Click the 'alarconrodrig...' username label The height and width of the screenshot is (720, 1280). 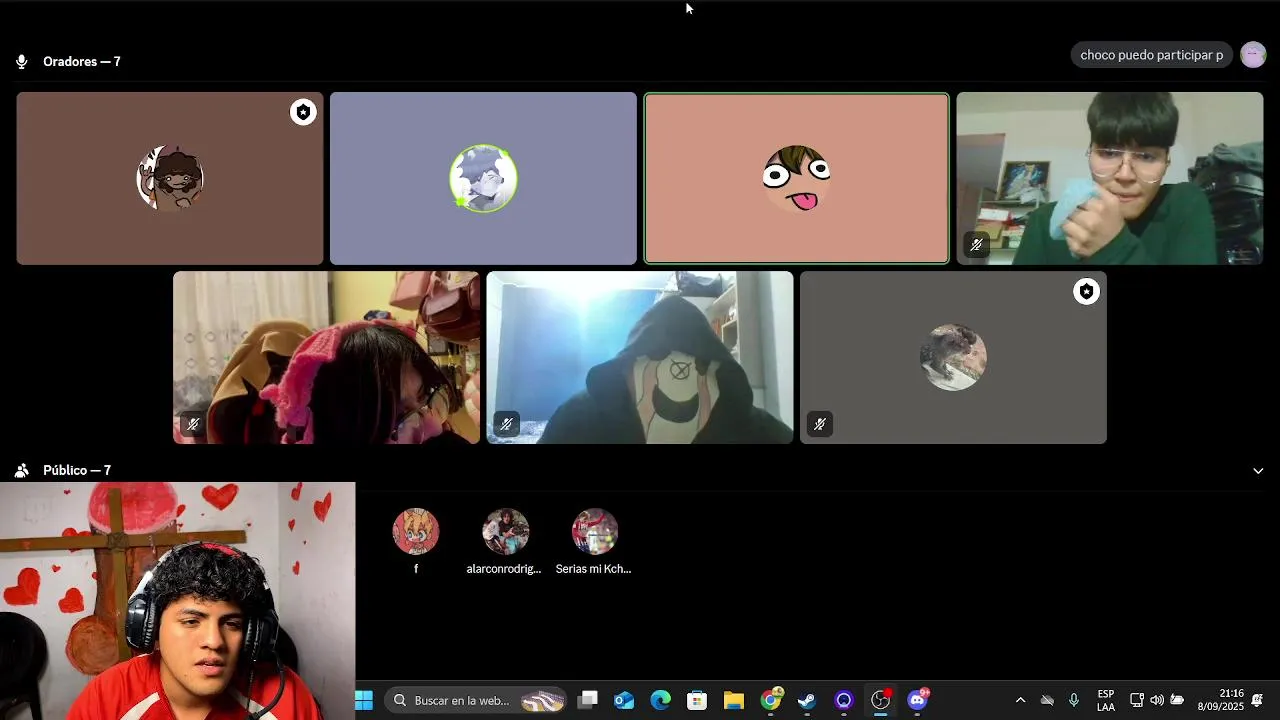click(504, 569)
